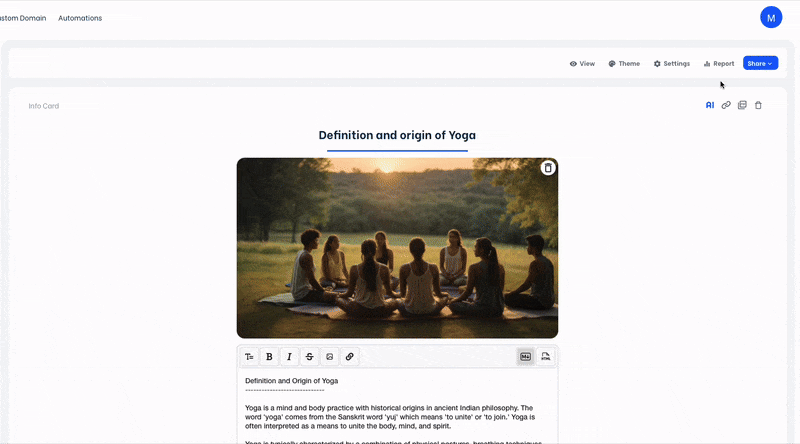This screenshot has width=800, height=444.
Task: Apply strikethrough formatting in editor toolbar
Action: (309, 357)
